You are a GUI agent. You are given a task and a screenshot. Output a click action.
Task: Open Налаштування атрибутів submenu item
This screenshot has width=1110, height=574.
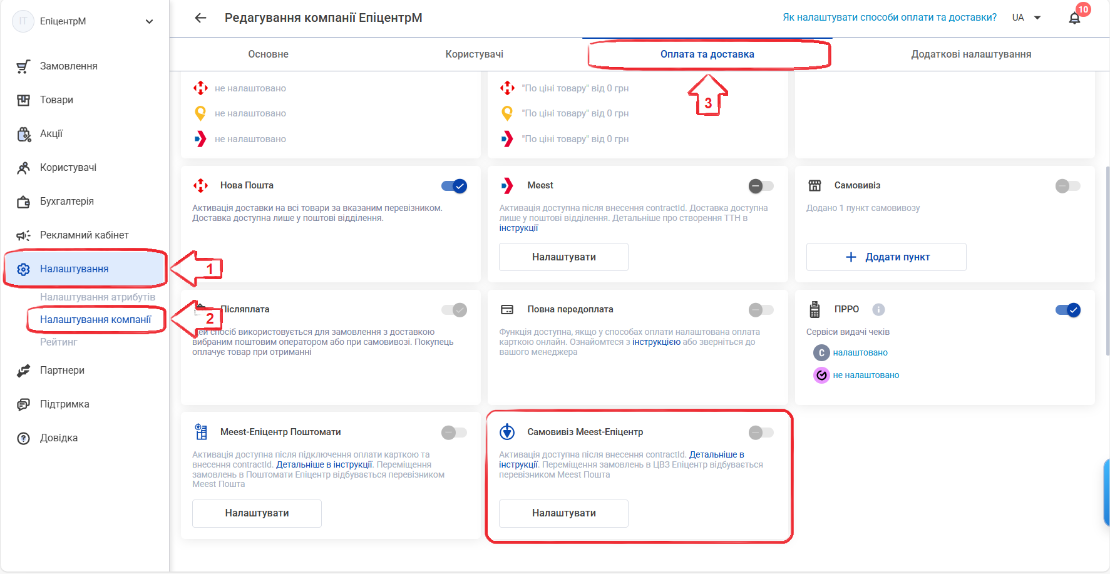coord(98,297)
